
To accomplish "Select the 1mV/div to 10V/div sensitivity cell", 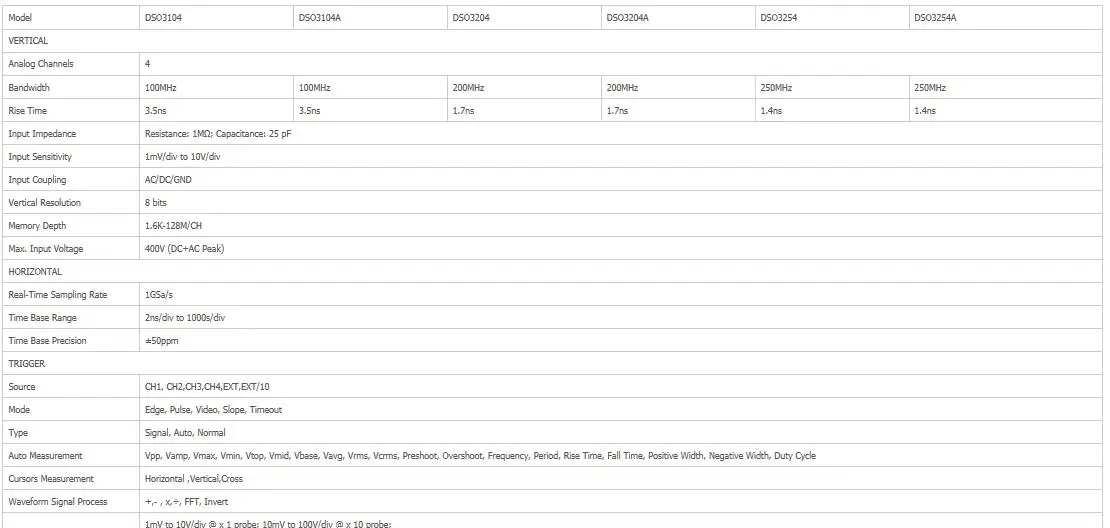I will pos(622,157).
